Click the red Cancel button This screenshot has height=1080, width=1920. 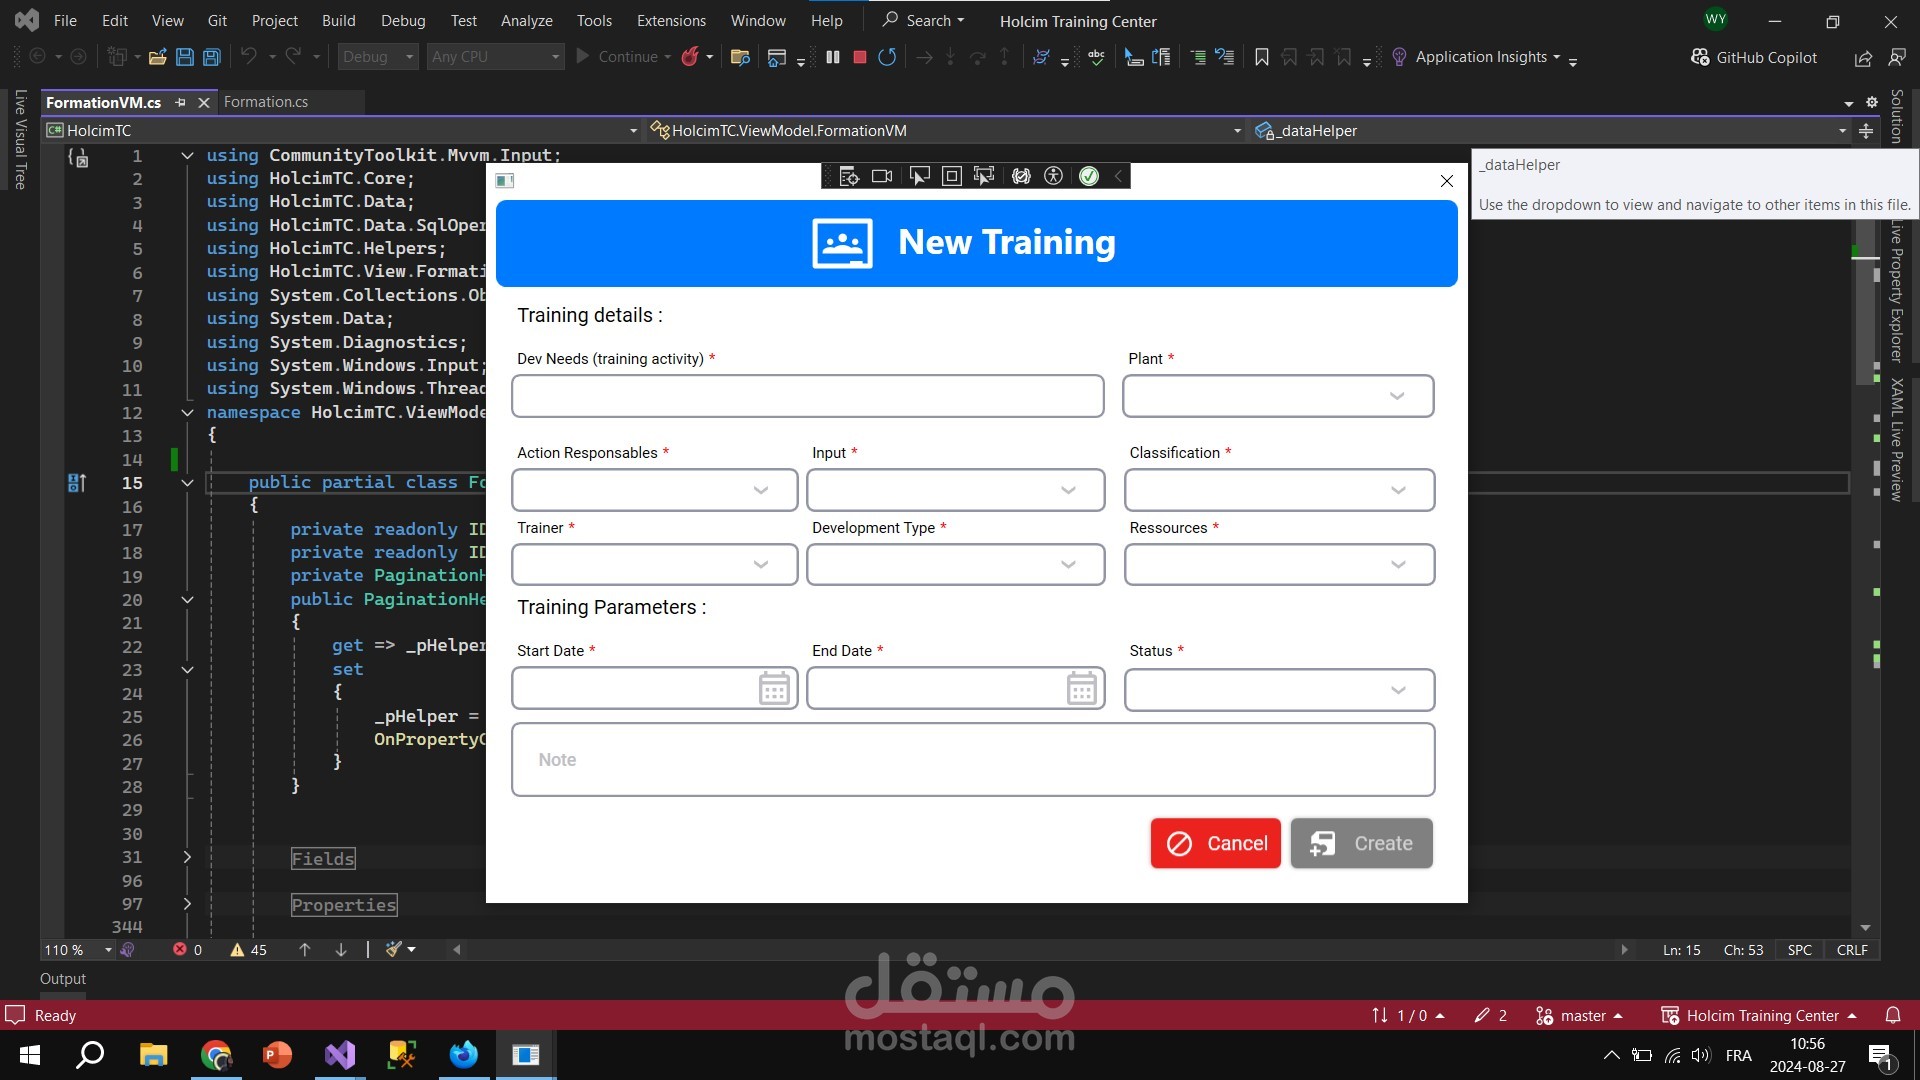pos(1215,843)
